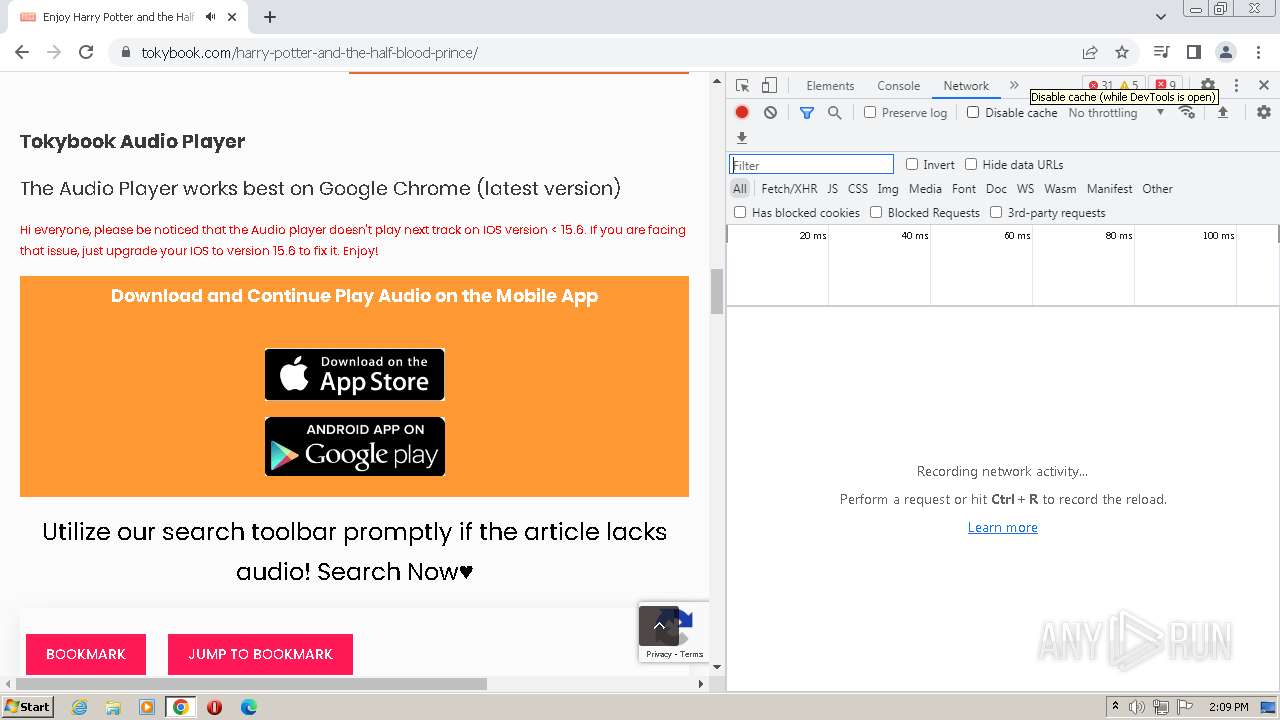Open the tab search dropdown arrow
The image size is (1280, 720).
tap(1160, 17)
